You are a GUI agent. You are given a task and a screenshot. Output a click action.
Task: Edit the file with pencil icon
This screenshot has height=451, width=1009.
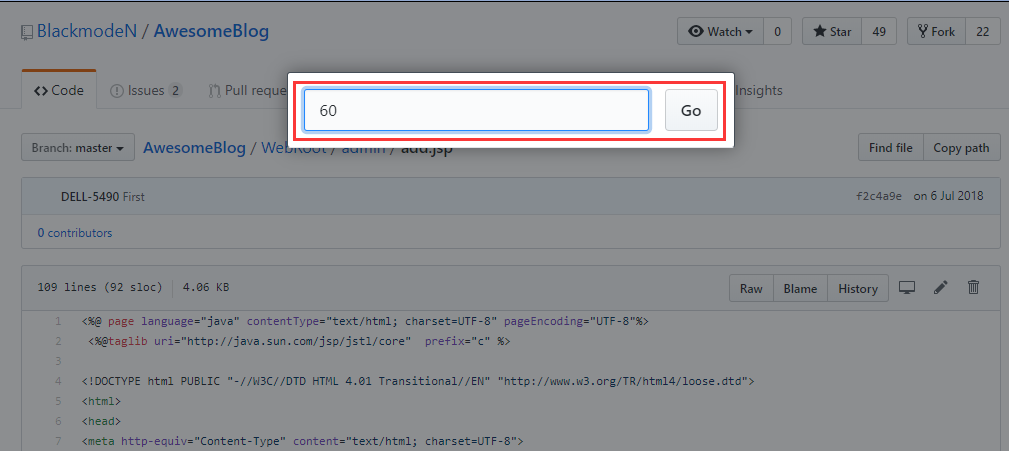coord(941,288)
